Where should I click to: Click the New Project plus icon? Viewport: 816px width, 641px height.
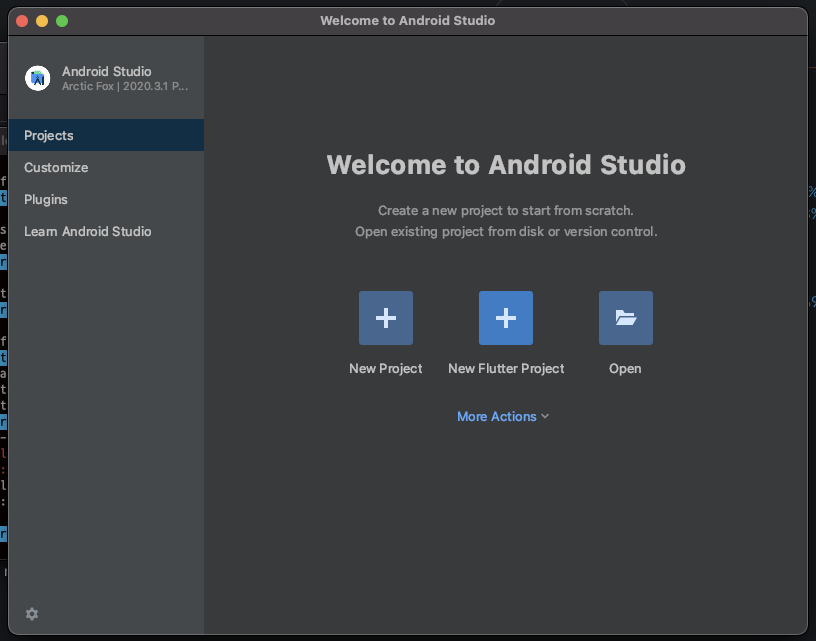tap(386, 318)
